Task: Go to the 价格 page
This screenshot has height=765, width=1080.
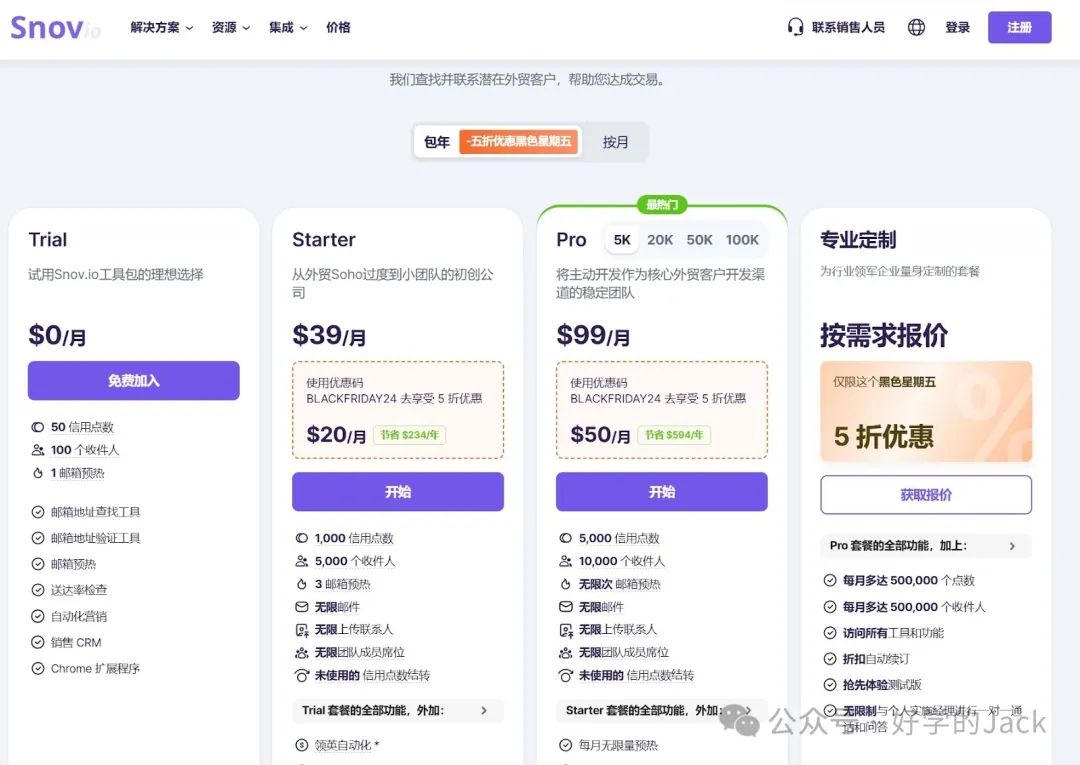Action: click(338, 28)
